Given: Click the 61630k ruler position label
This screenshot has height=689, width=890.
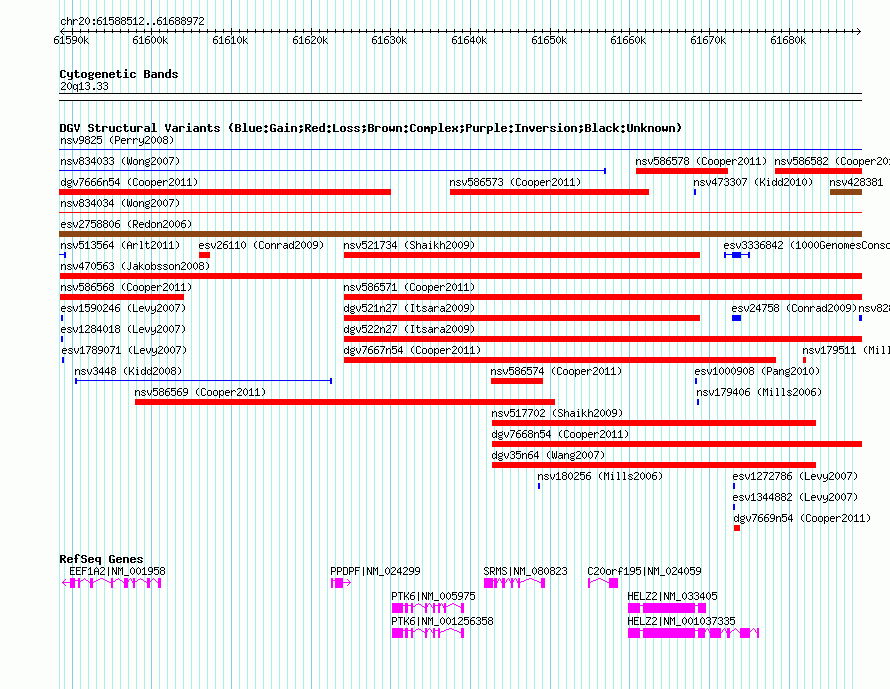Looking at the screenshot, I should tap(389, 40).
